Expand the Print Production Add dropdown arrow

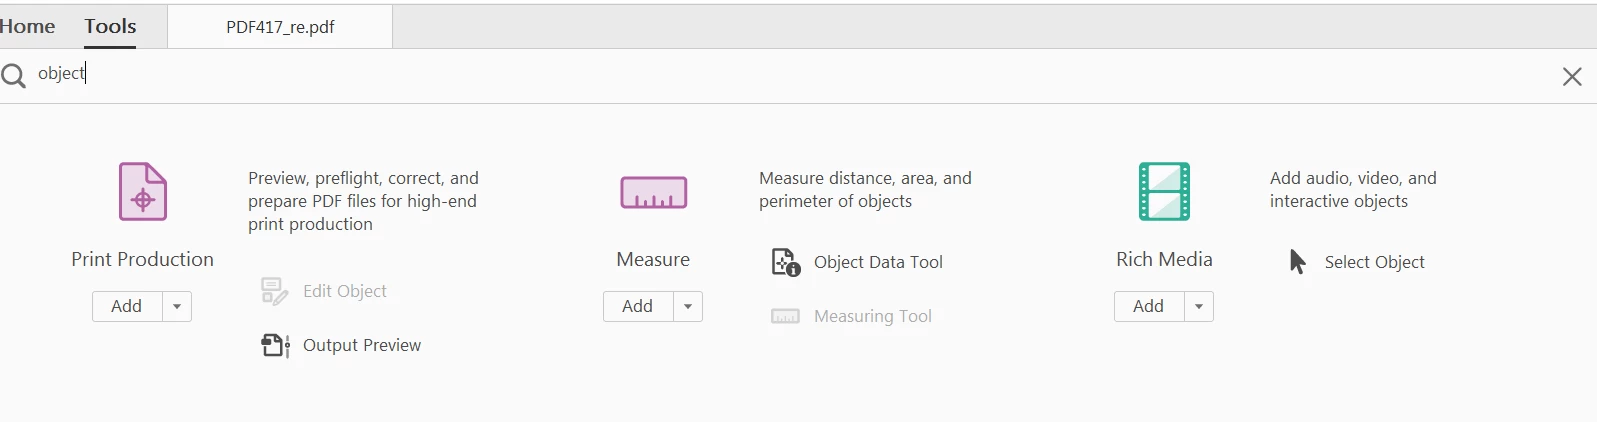tap(177, 306)
